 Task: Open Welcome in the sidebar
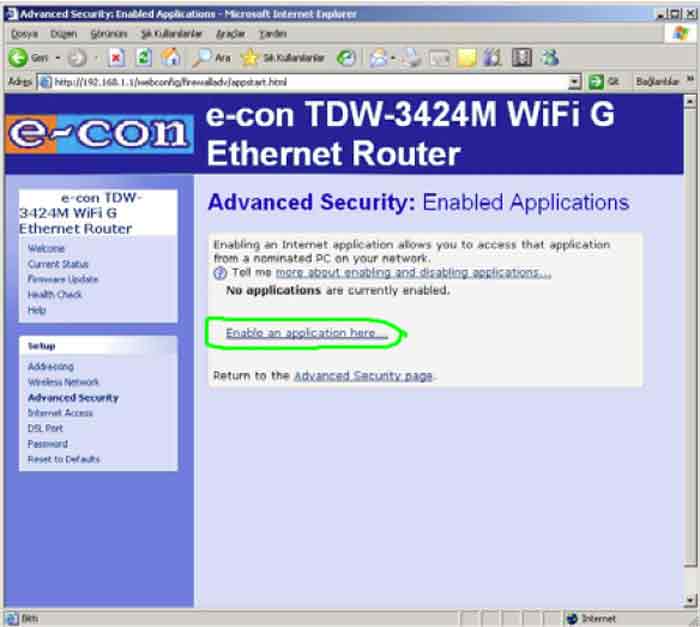(x=46, y=249)
